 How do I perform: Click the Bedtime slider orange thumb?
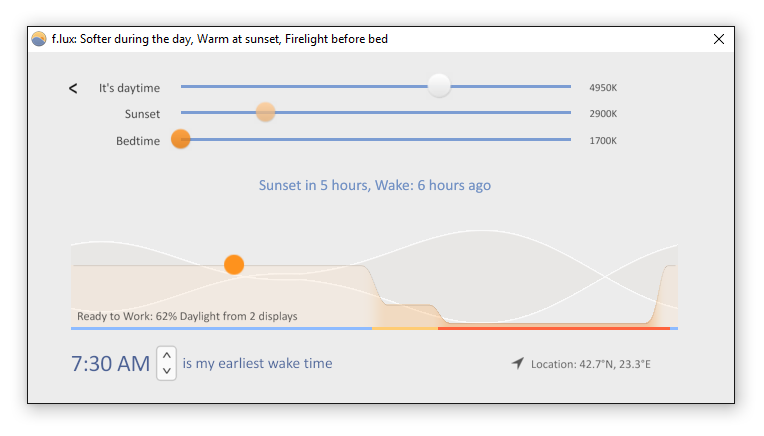(181, 139)
